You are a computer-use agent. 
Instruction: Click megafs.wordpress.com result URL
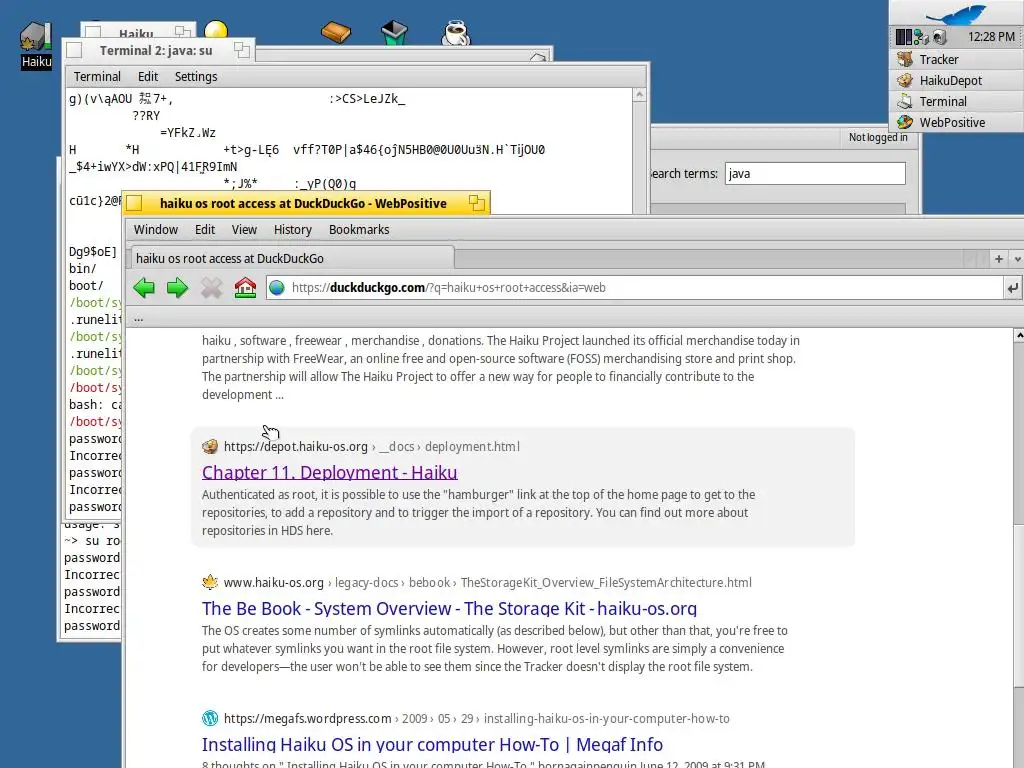pos(308,718)
